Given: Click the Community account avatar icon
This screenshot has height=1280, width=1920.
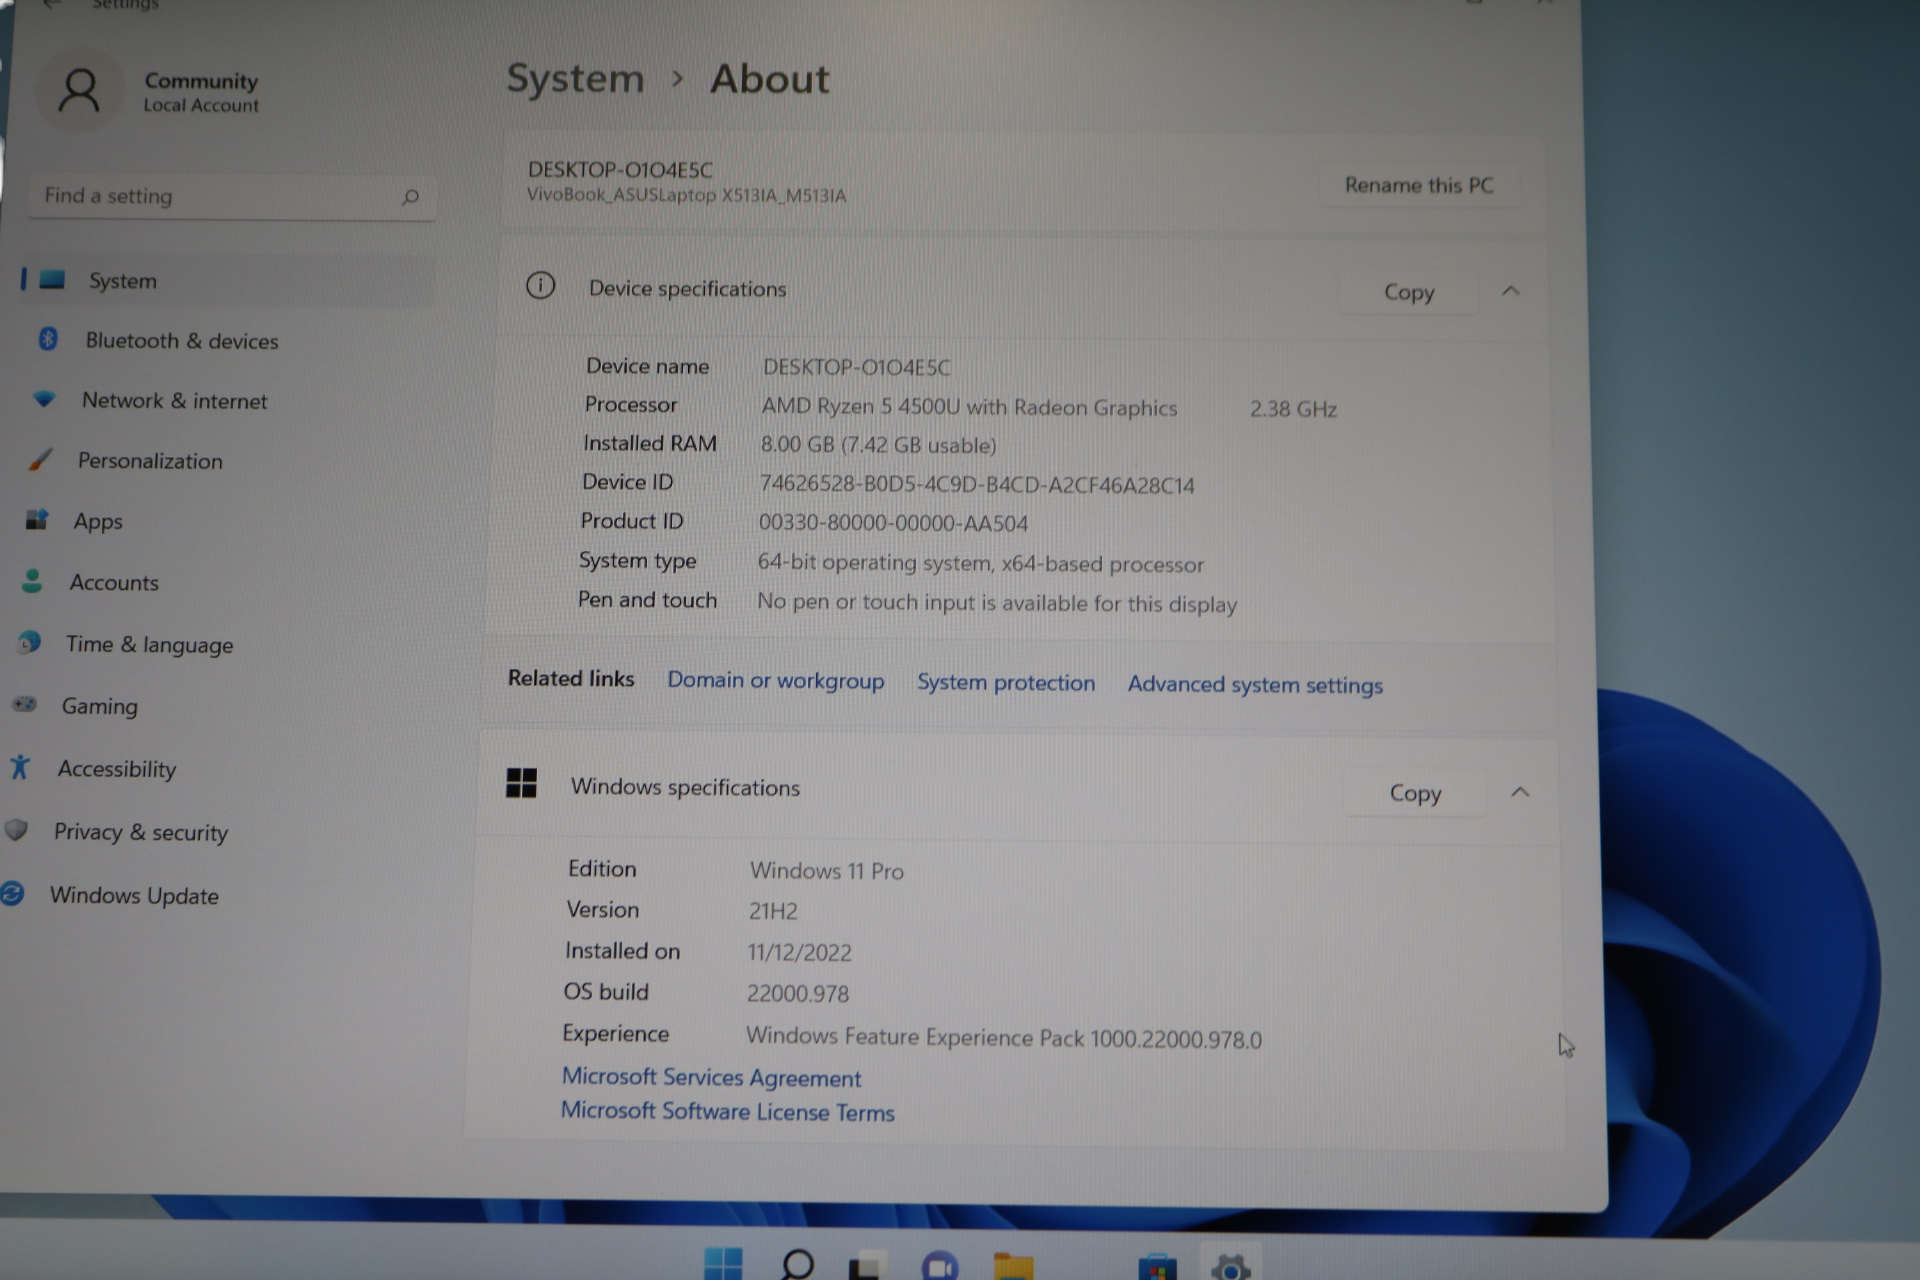Looking at the screenshot, I should point(80,91).
